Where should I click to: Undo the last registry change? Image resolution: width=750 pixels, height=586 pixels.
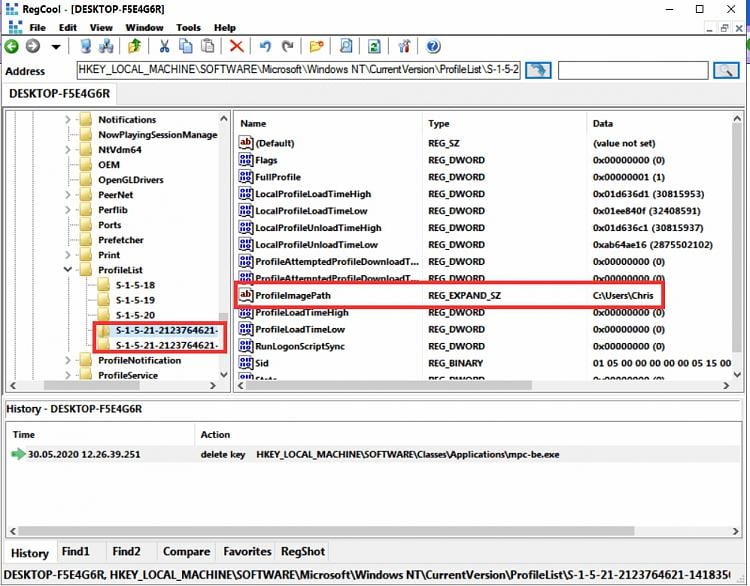(x=265, y=46)
